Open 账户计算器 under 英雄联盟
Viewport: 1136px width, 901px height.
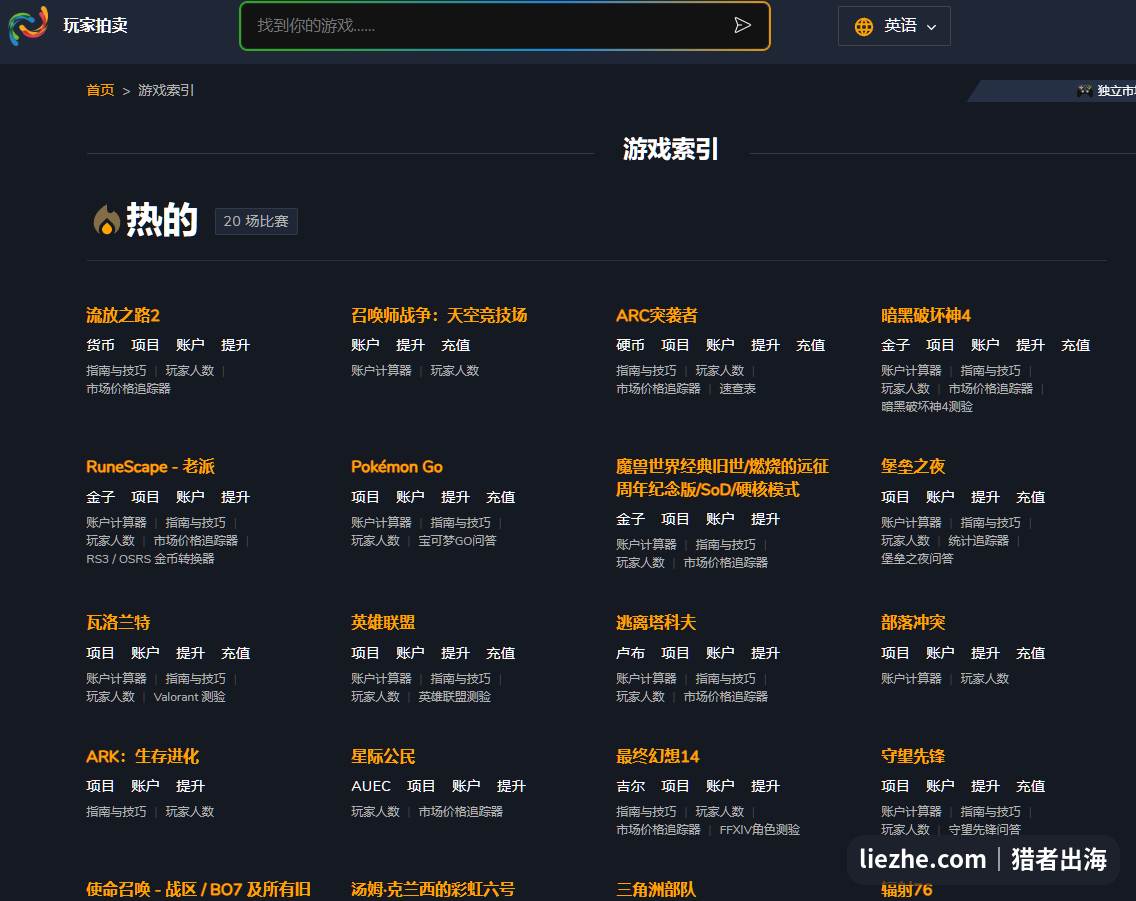tap(381, 679)
